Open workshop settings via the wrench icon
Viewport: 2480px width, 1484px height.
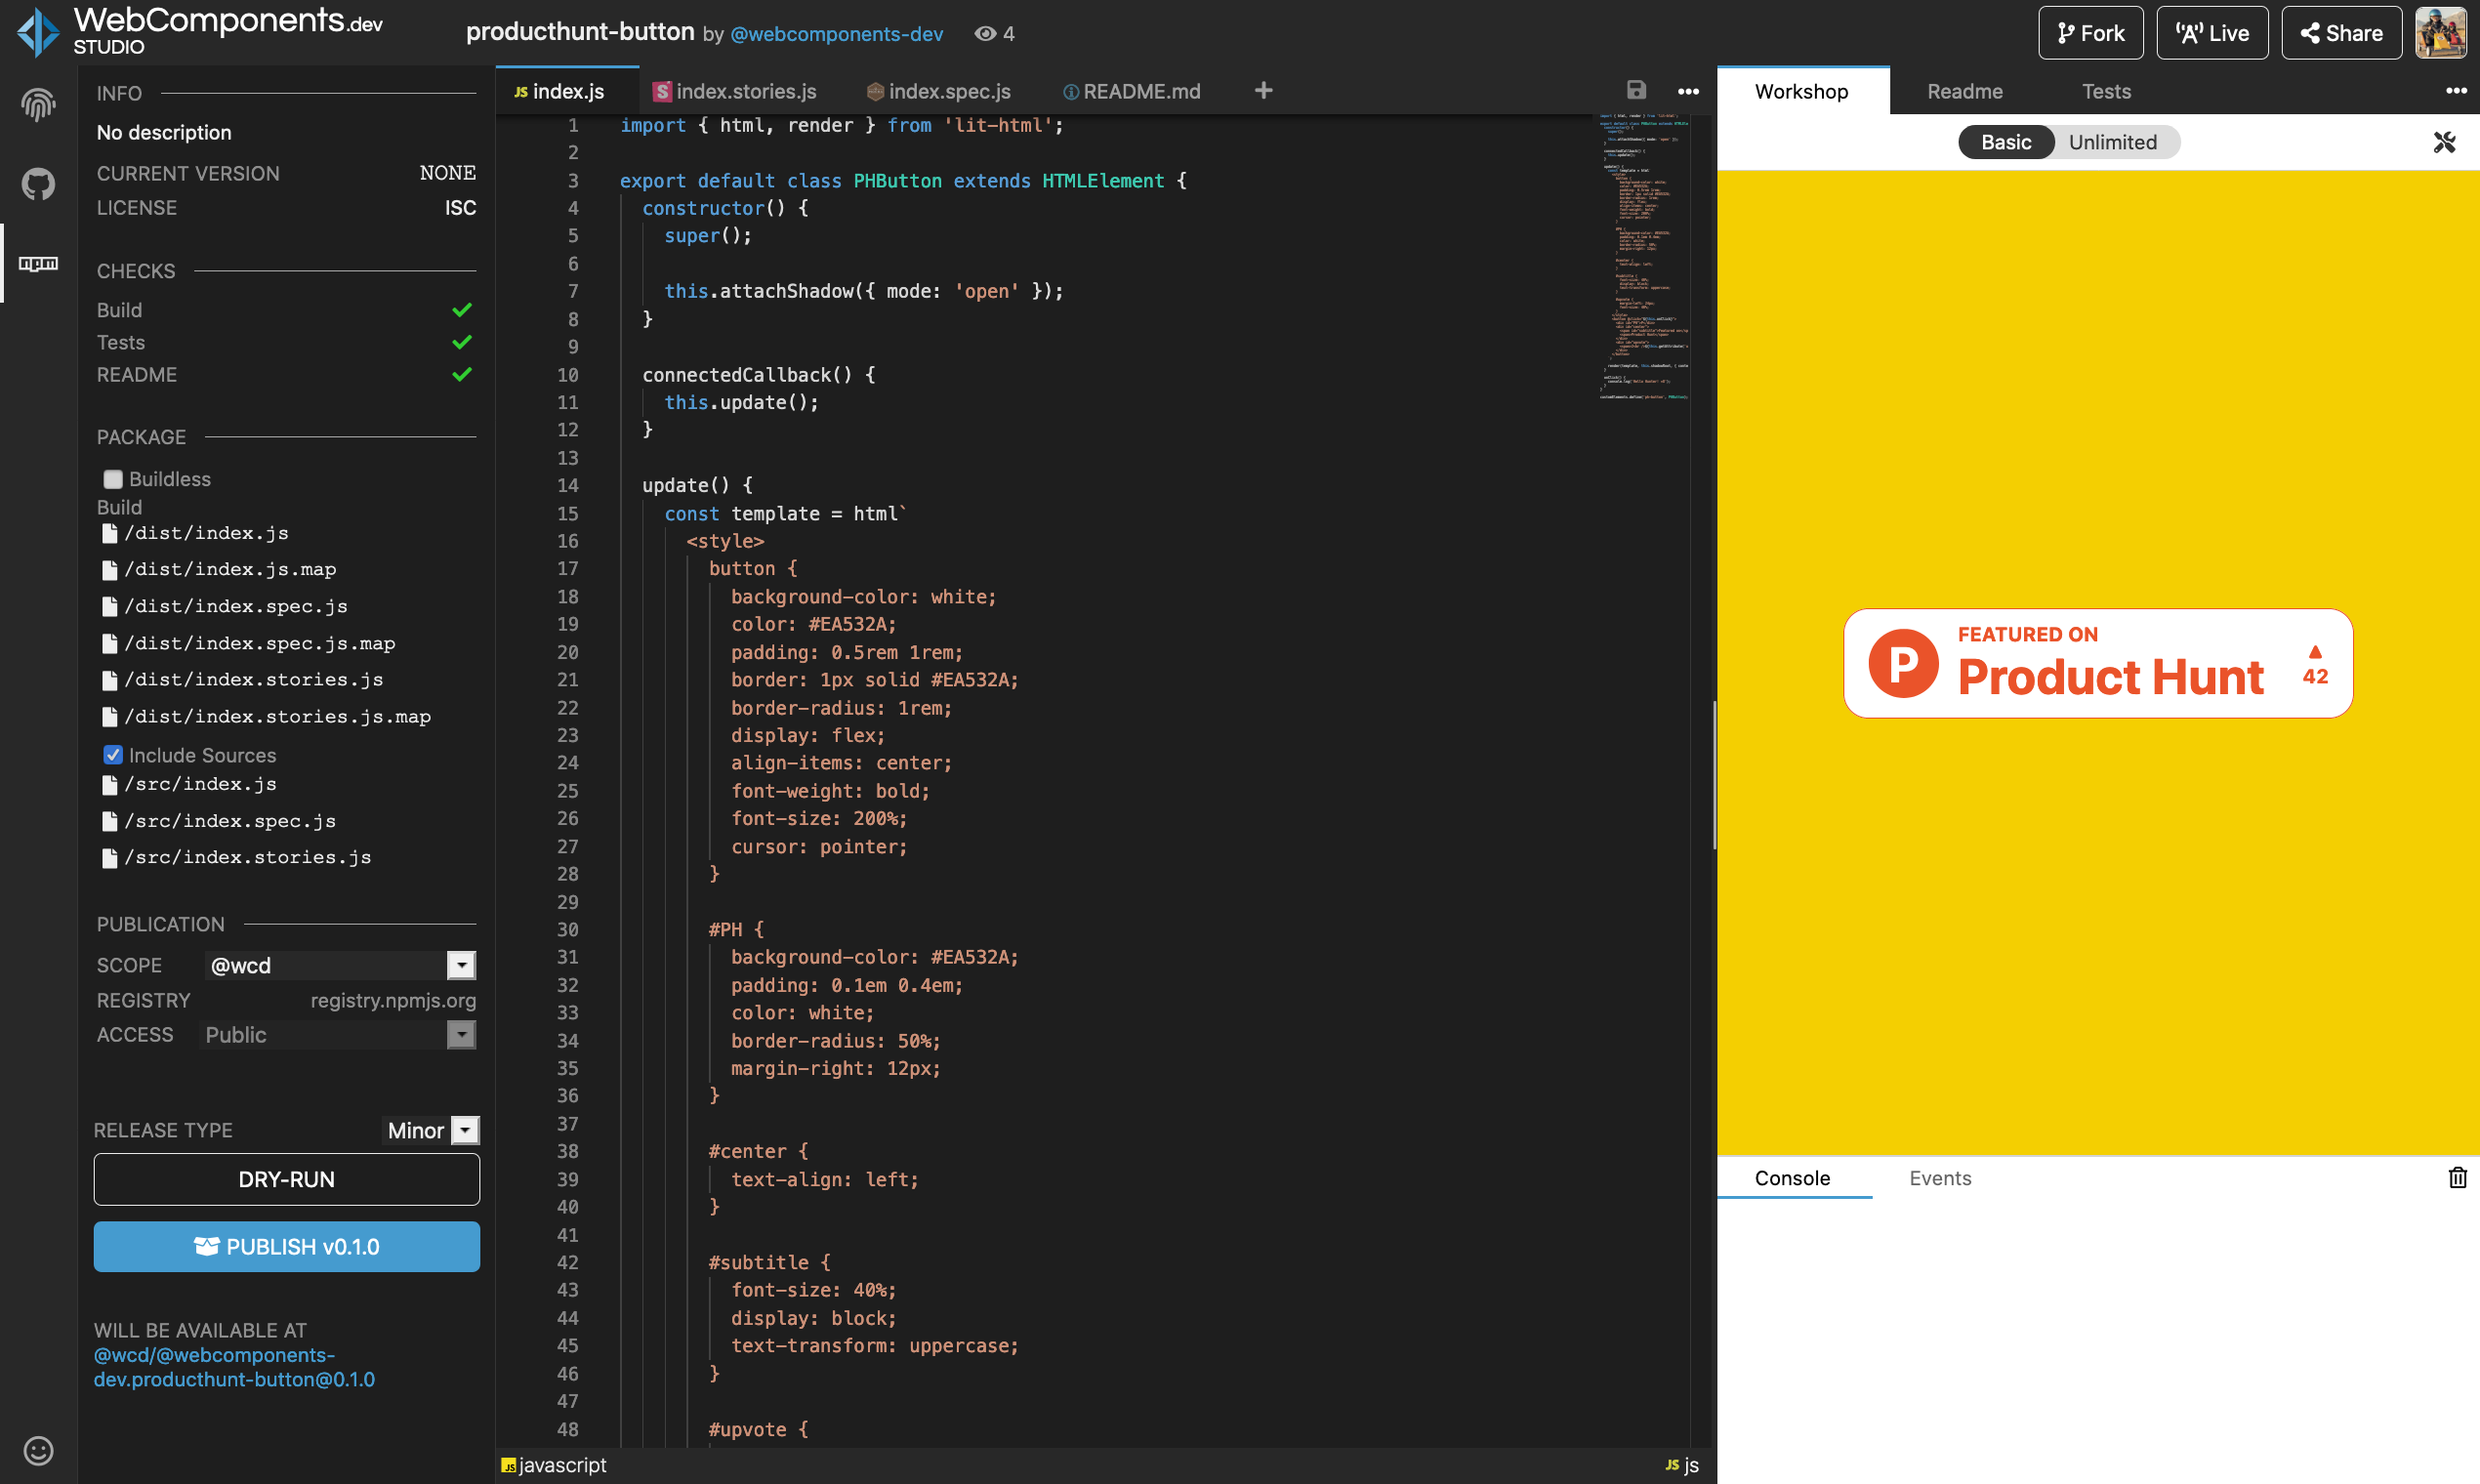click(x=2445, y=141)
